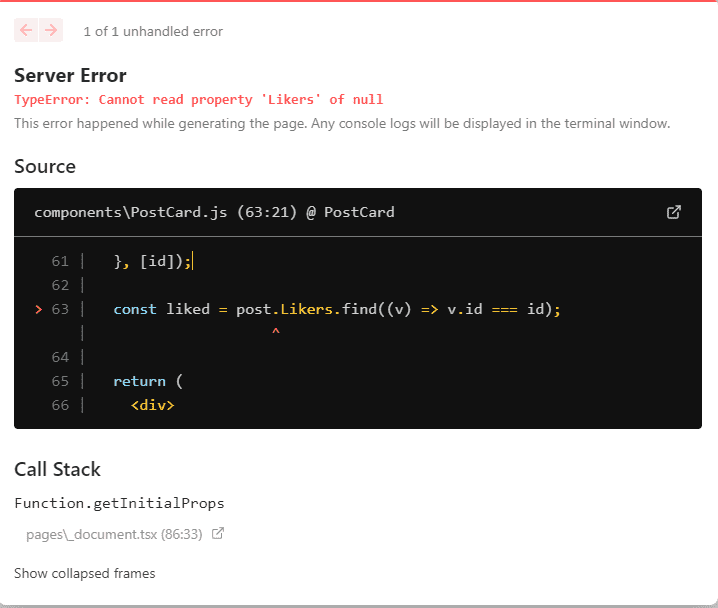Click the '1 of 1 unhandled error' counter
Viewport: 718px width, 608px height.
(x=153, y=31)
